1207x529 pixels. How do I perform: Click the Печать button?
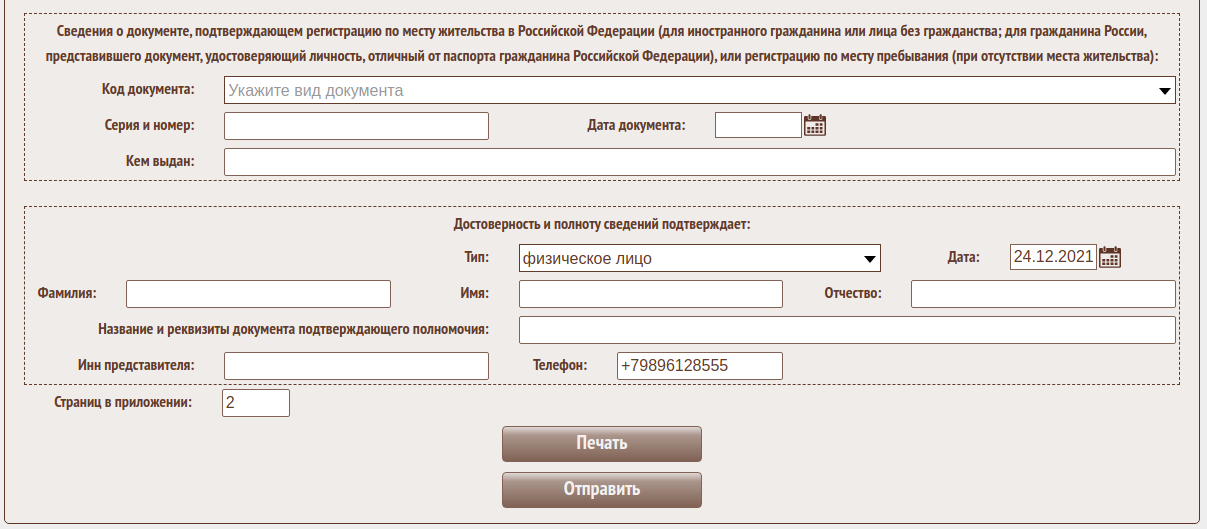(601, 444)
